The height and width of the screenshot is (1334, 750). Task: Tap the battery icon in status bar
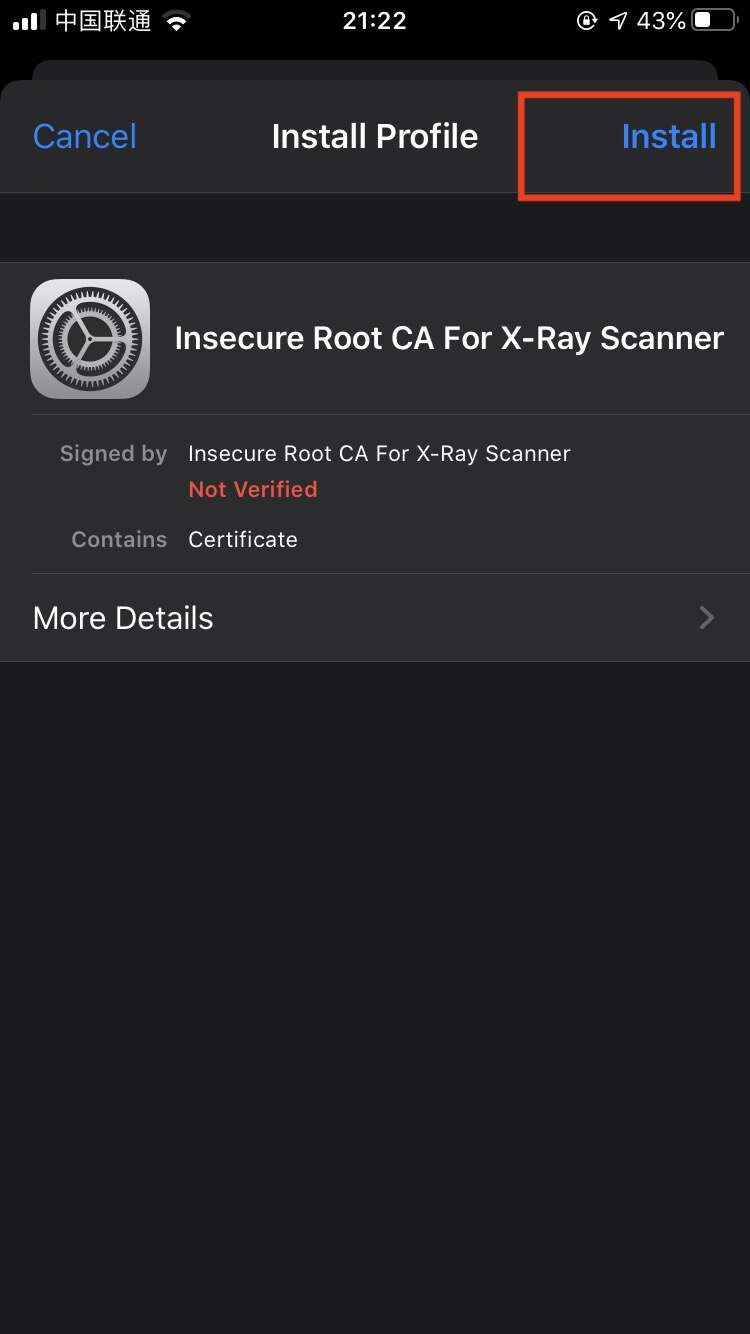point(714,21)
